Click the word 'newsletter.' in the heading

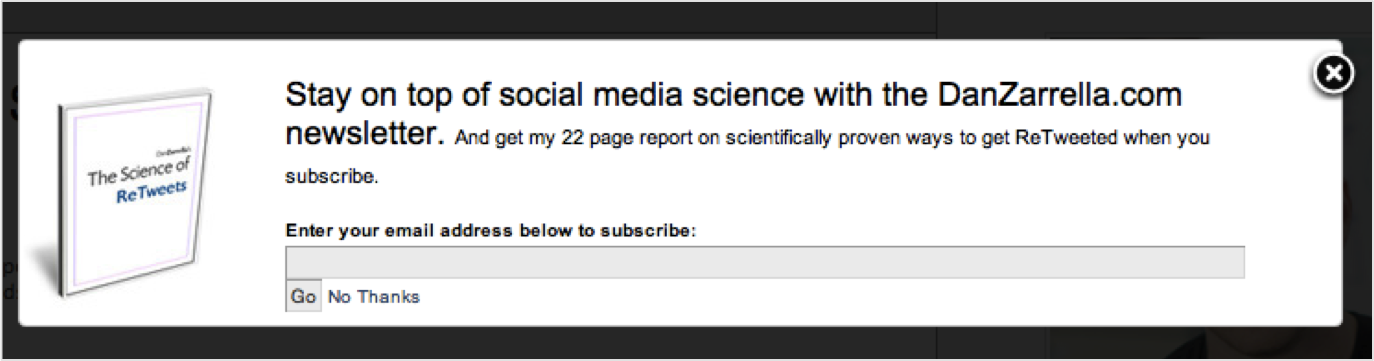[365, 135]
